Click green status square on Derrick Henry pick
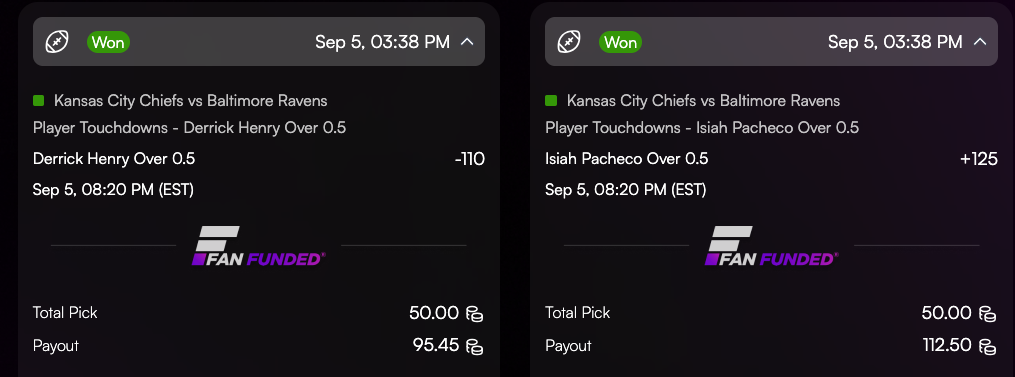1015x377 pixels. tap(38, 100)
